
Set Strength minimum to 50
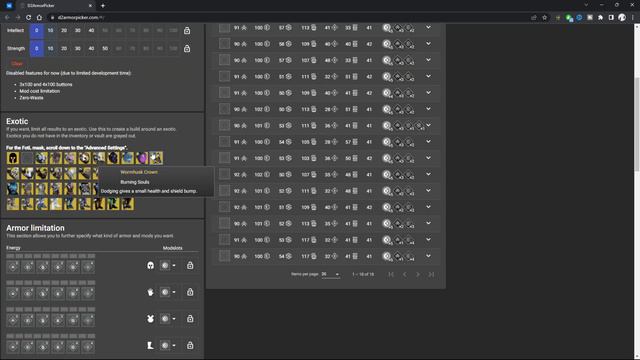(x=105, y=49)
